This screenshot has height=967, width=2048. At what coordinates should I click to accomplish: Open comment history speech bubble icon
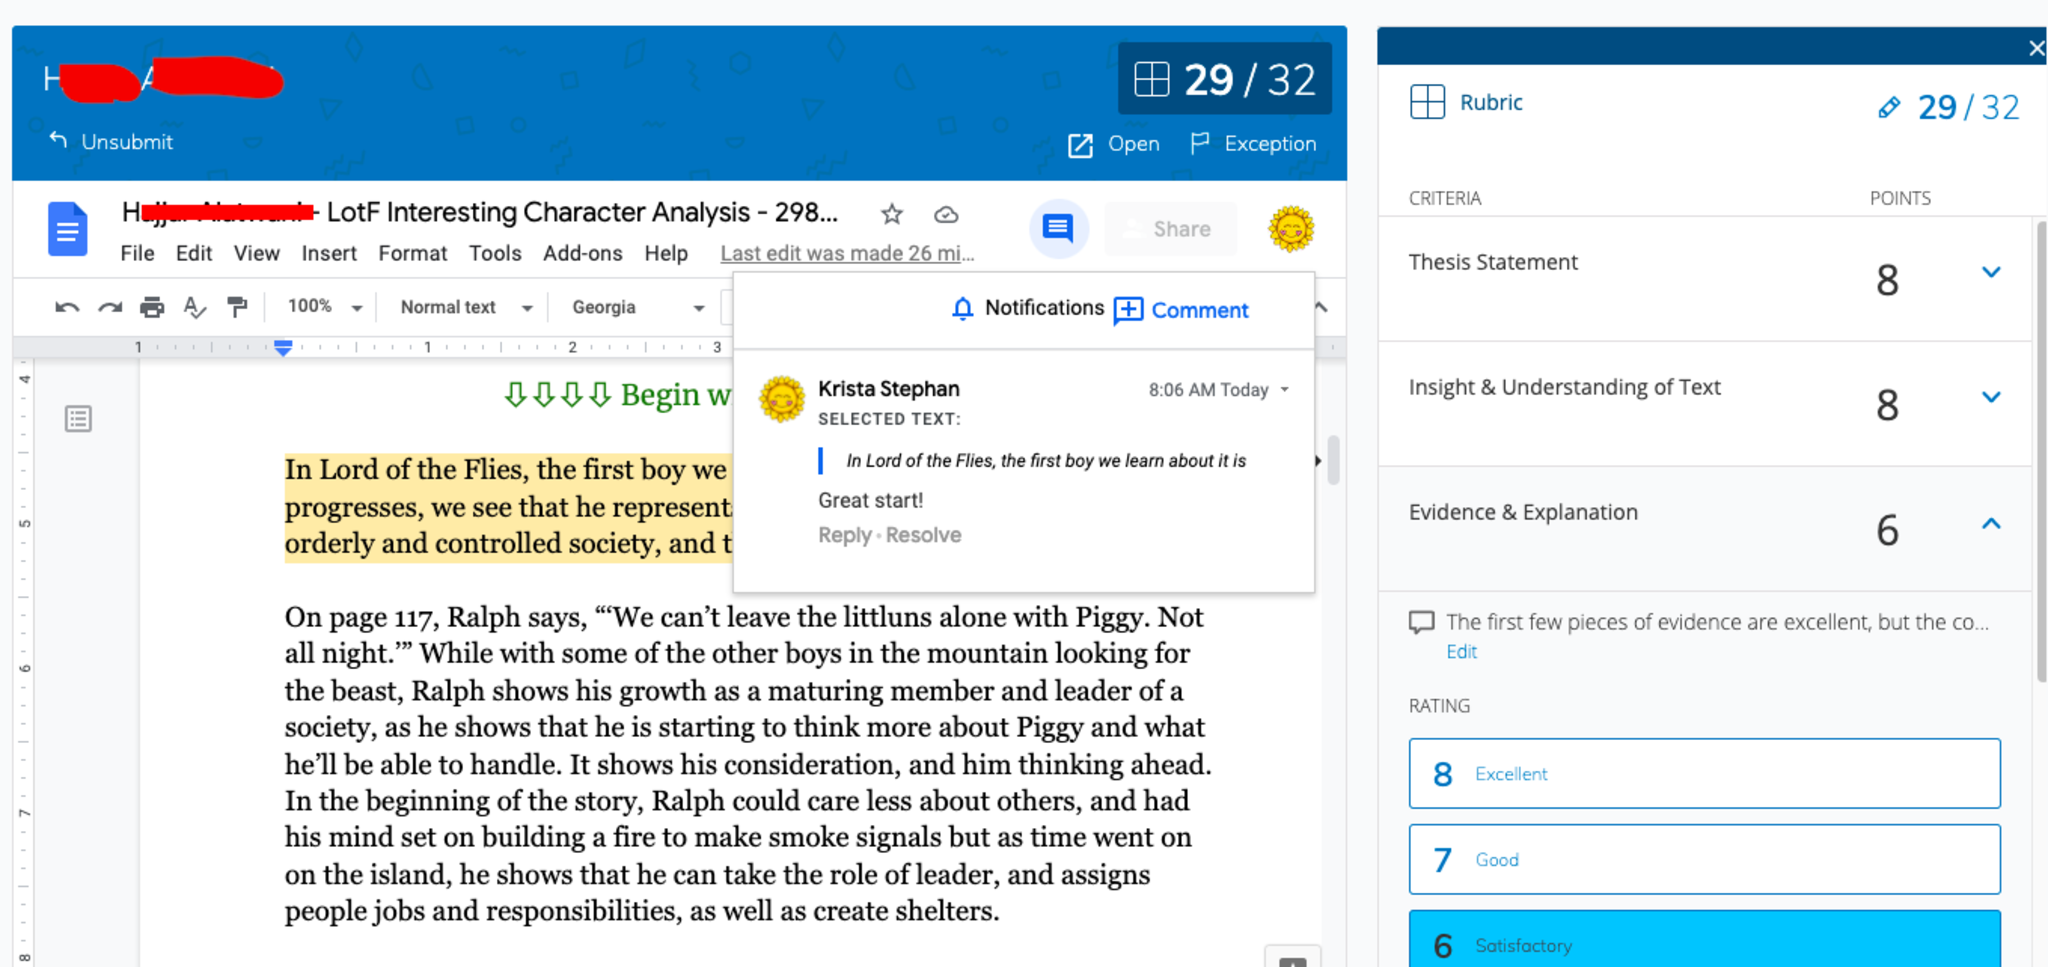pos(1058,229)
